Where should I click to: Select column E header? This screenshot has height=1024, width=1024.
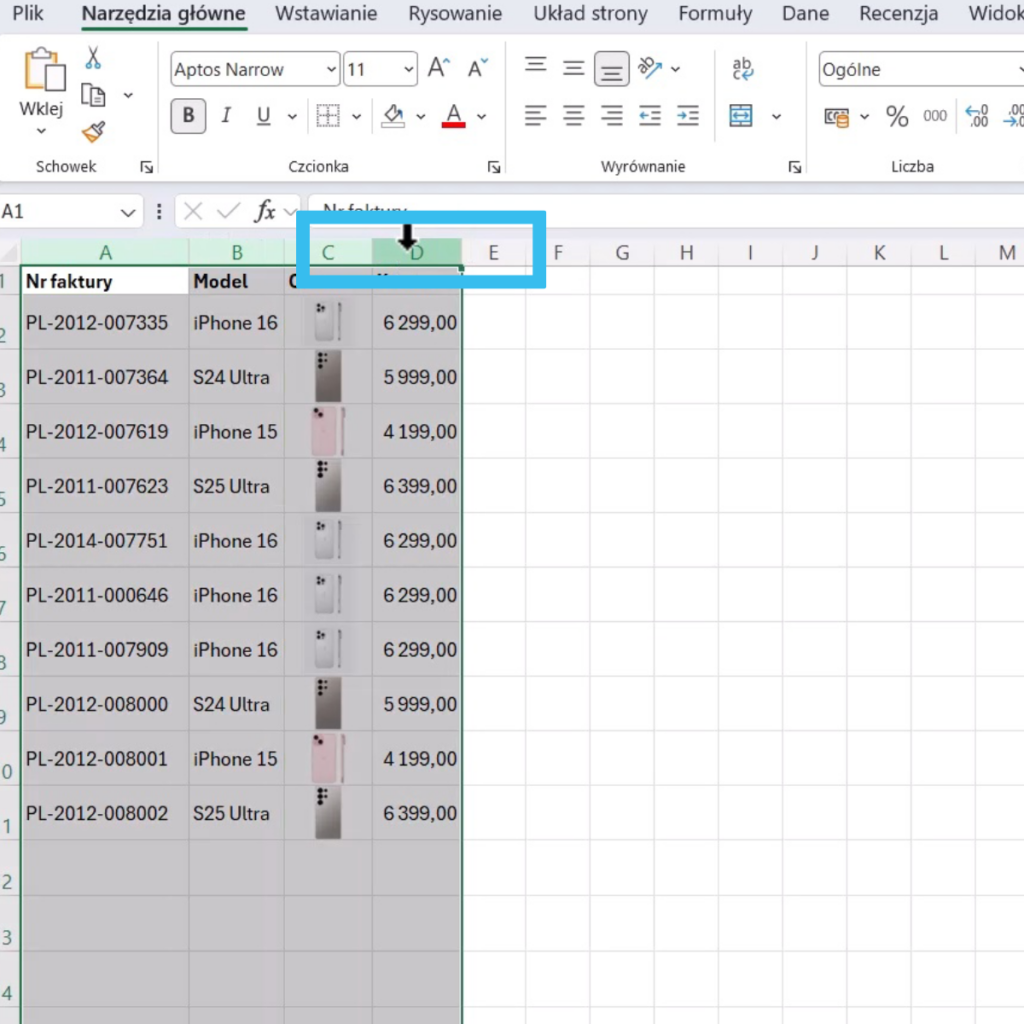tap(493, 253)
